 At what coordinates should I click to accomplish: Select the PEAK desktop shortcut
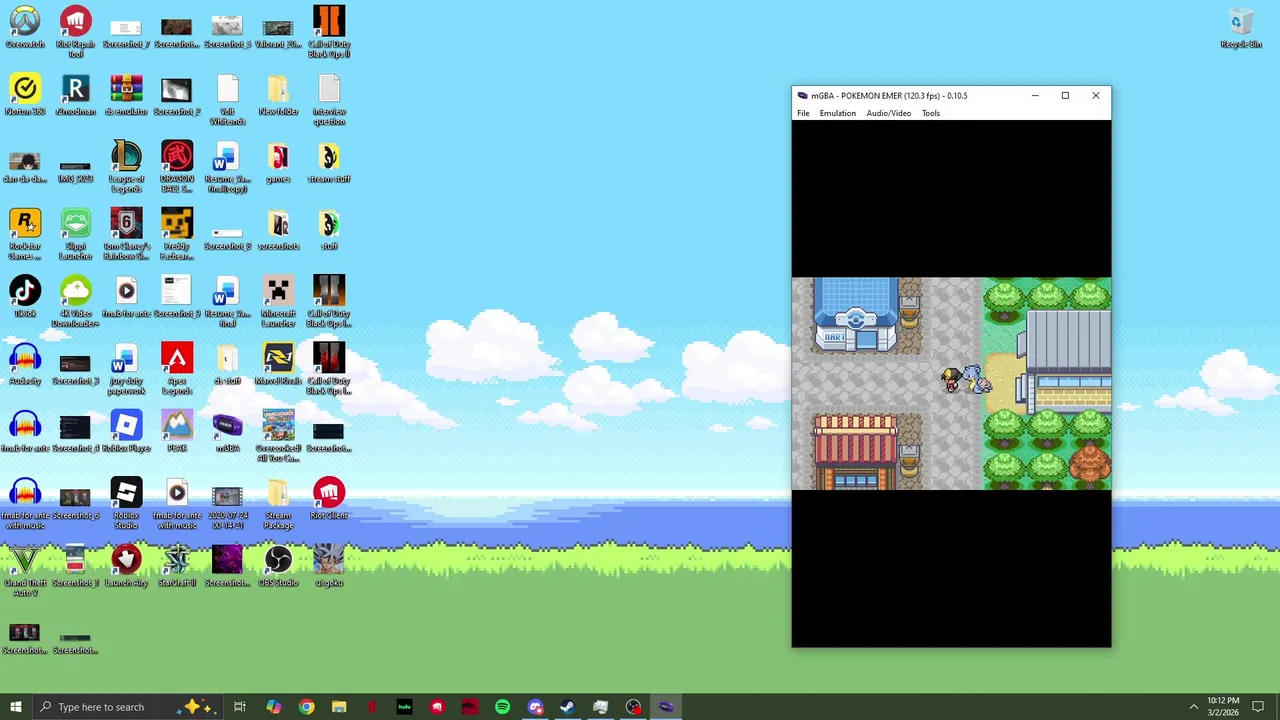[x=177, y=431]
